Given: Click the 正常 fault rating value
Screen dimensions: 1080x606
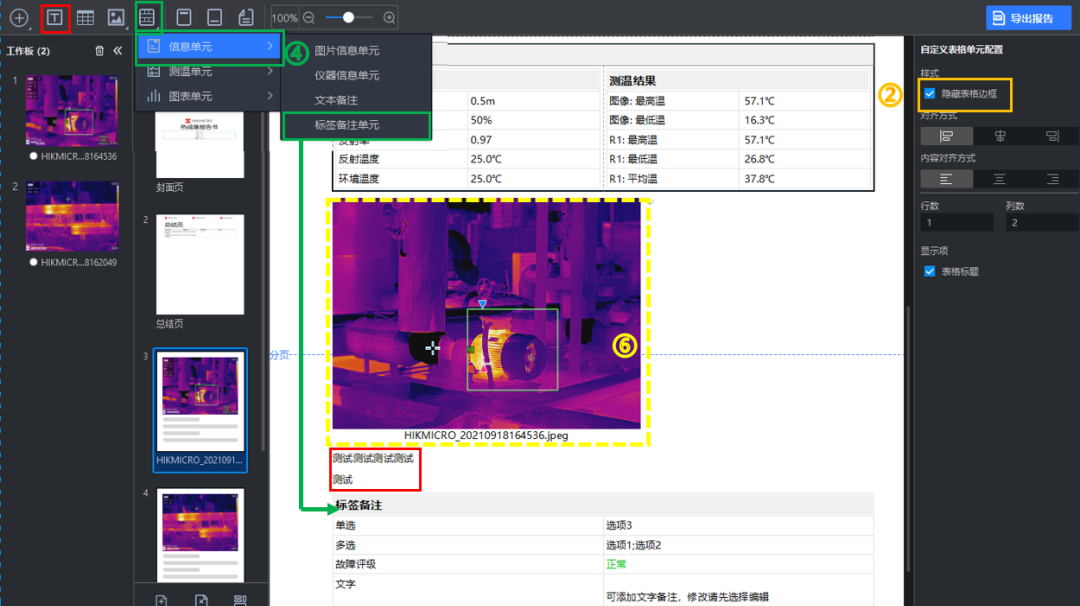Looking at the screenshot, I should coord(616,564).
